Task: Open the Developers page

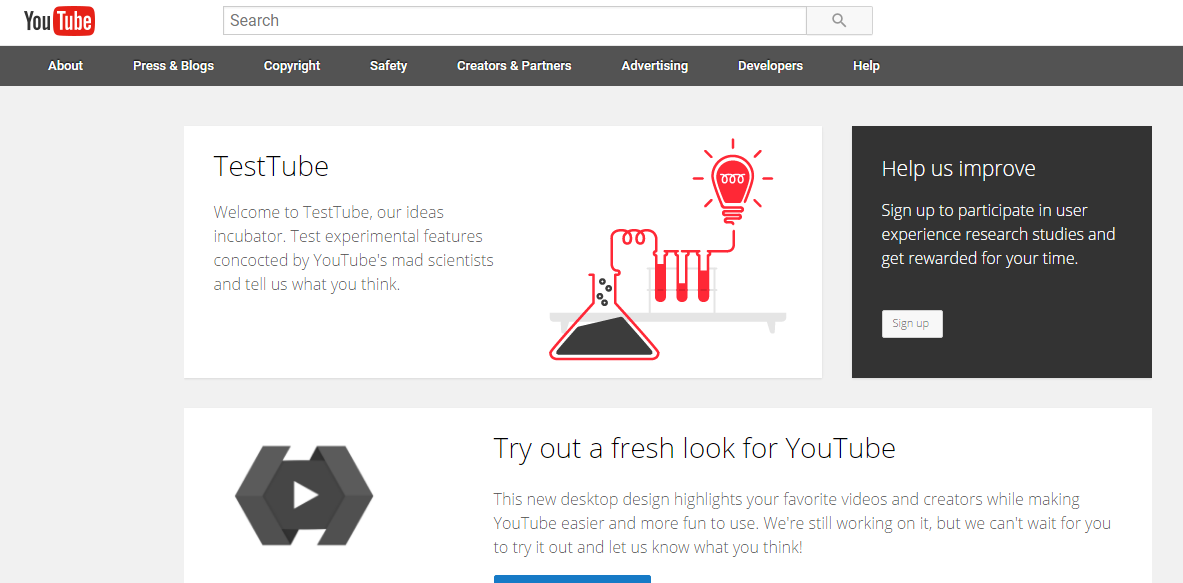Action: [770, 66]
